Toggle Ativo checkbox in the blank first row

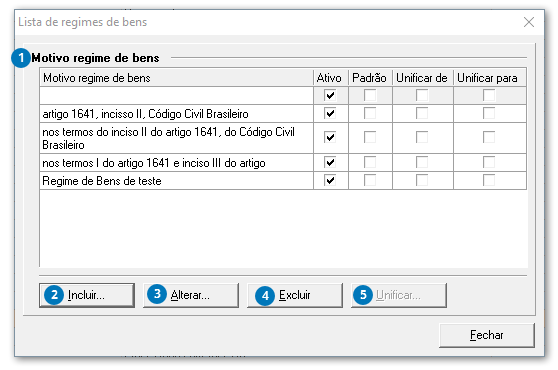point(330,95)
